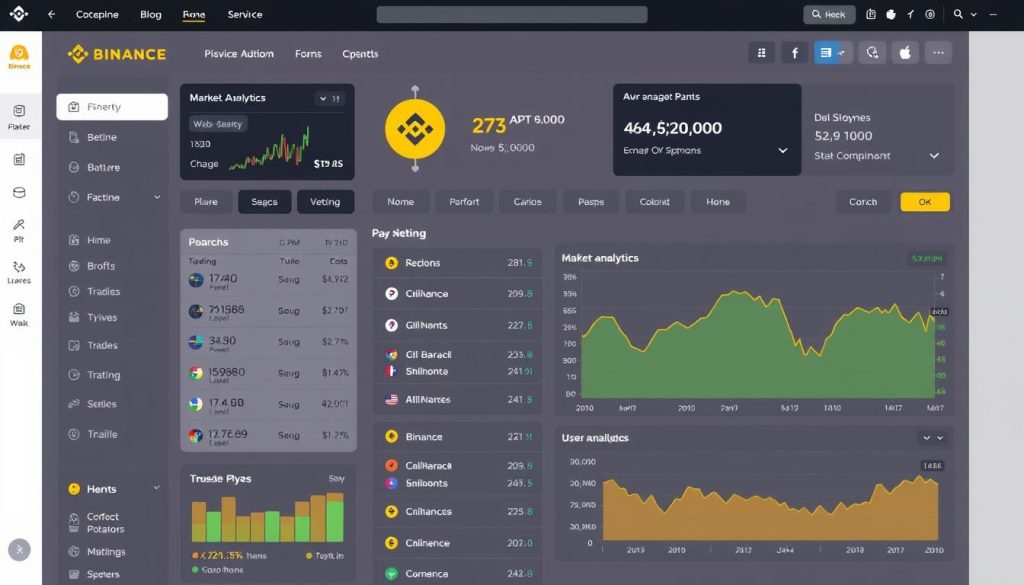This screenshot has height=585, width=1024.
Task: Click the Pit tools sidebar icon
Action: coord(19,230)
